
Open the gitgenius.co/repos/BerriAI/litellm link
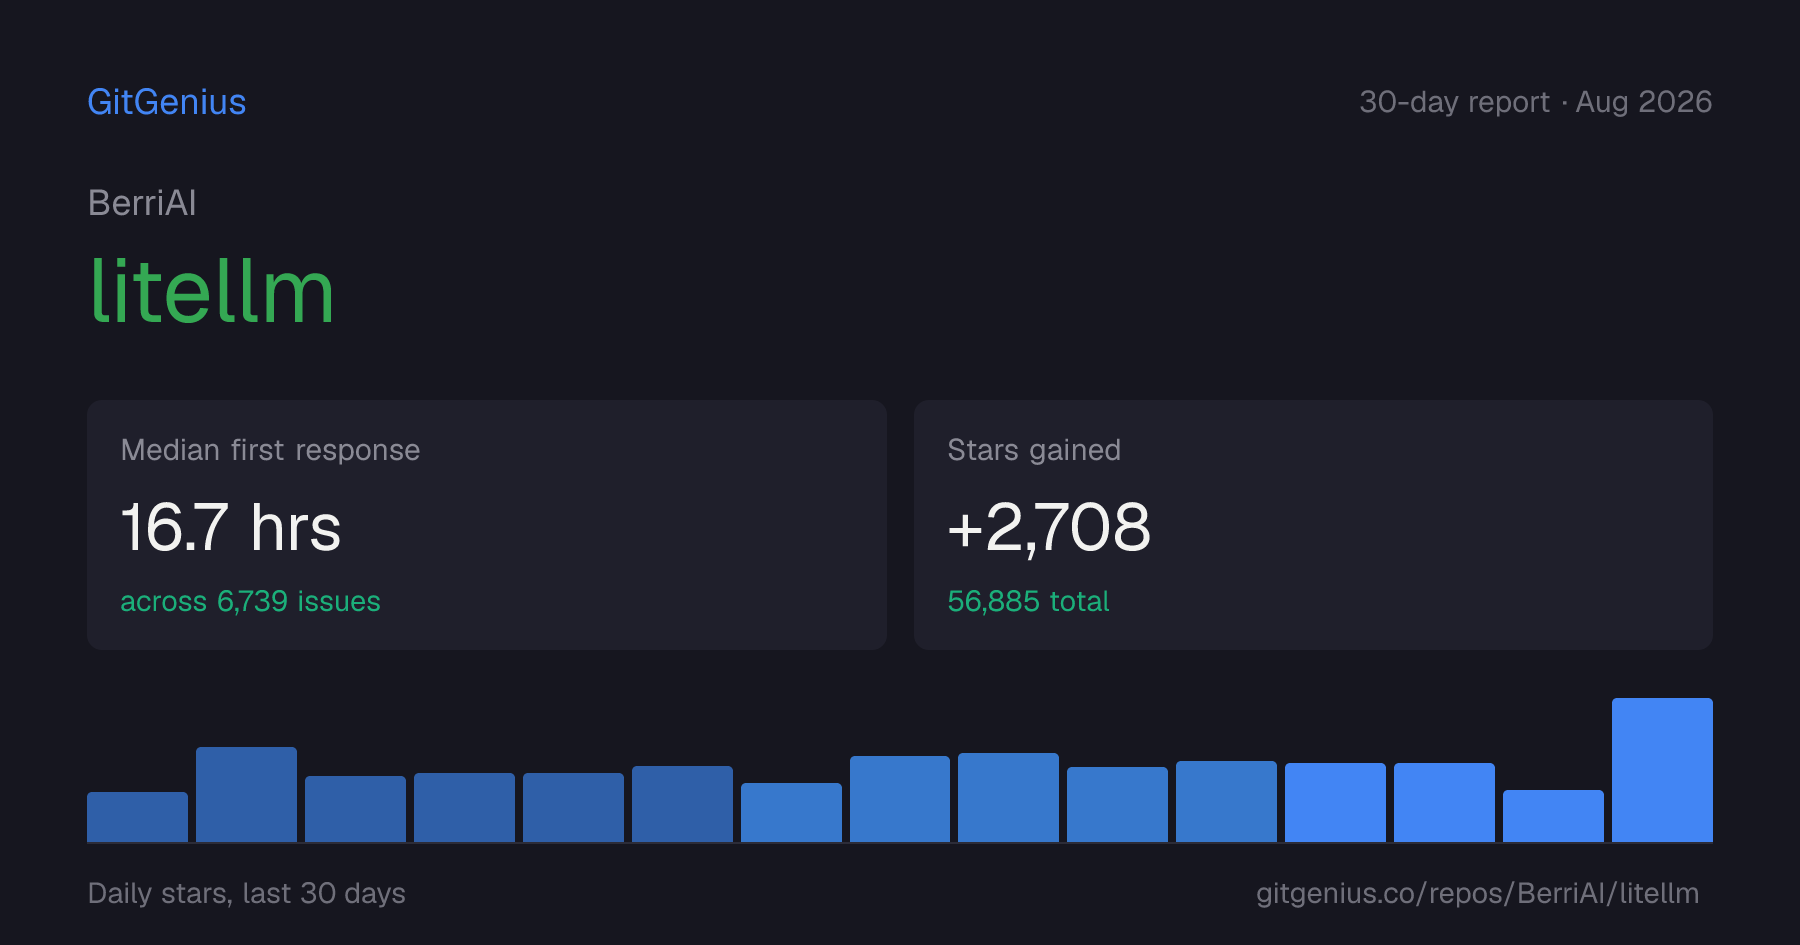click(1477, 893)
